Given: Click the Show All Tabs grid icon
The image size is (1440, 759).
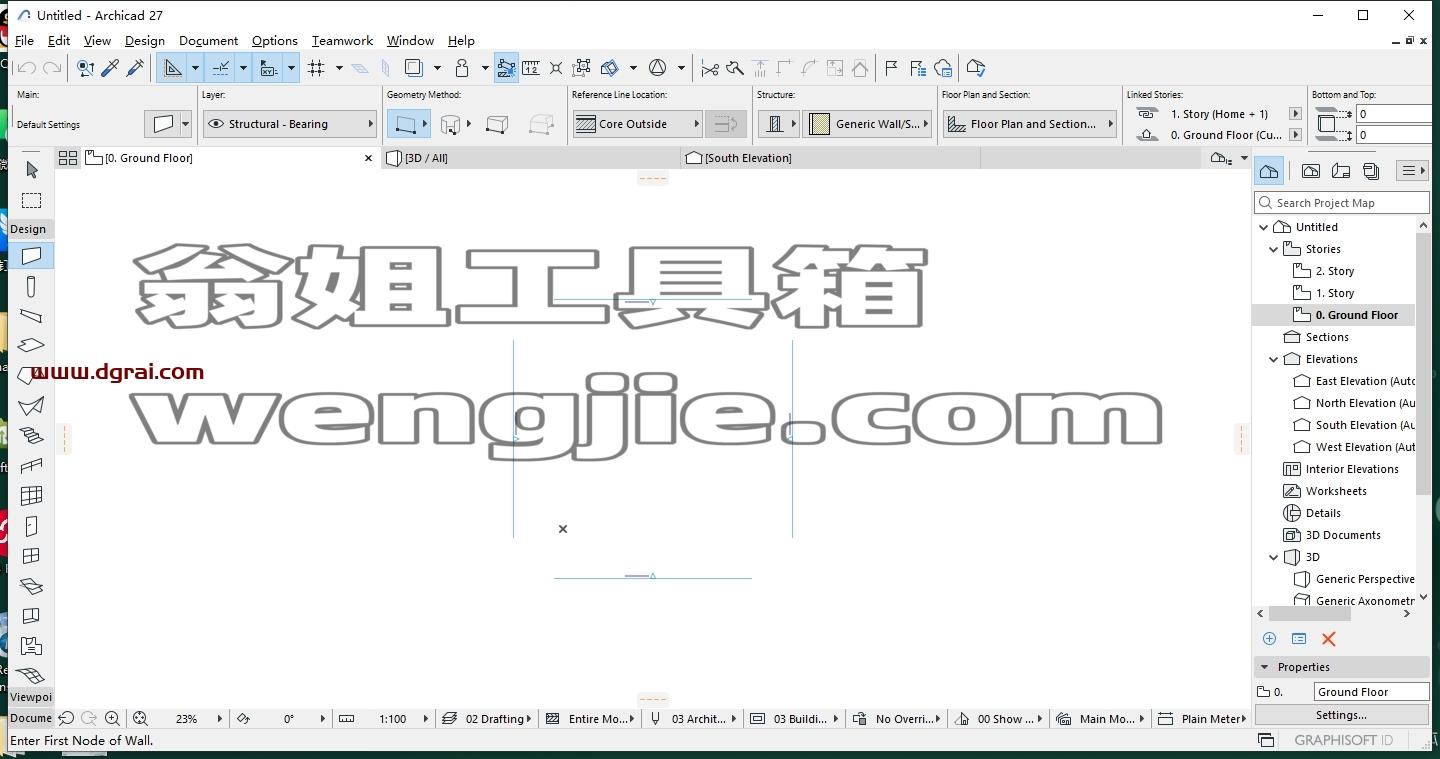Looking at the screenshot, I should [x=68, y=158].
